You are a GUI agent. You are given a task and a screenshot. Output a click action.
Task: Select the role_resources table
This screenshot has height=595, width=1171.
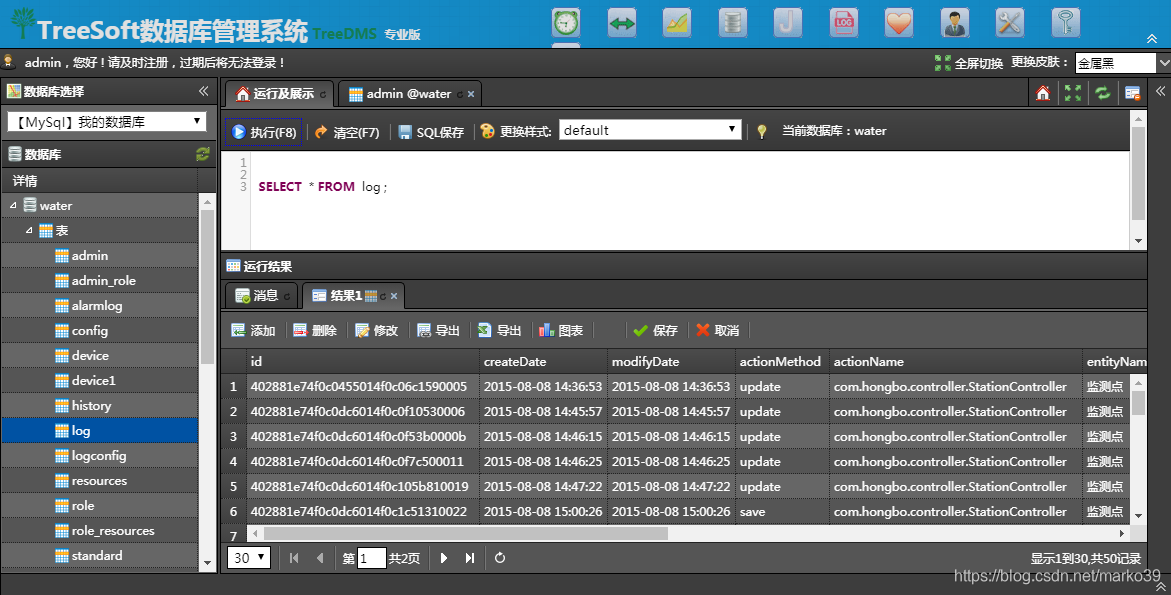pyautogui.click(x=113, y=531)
